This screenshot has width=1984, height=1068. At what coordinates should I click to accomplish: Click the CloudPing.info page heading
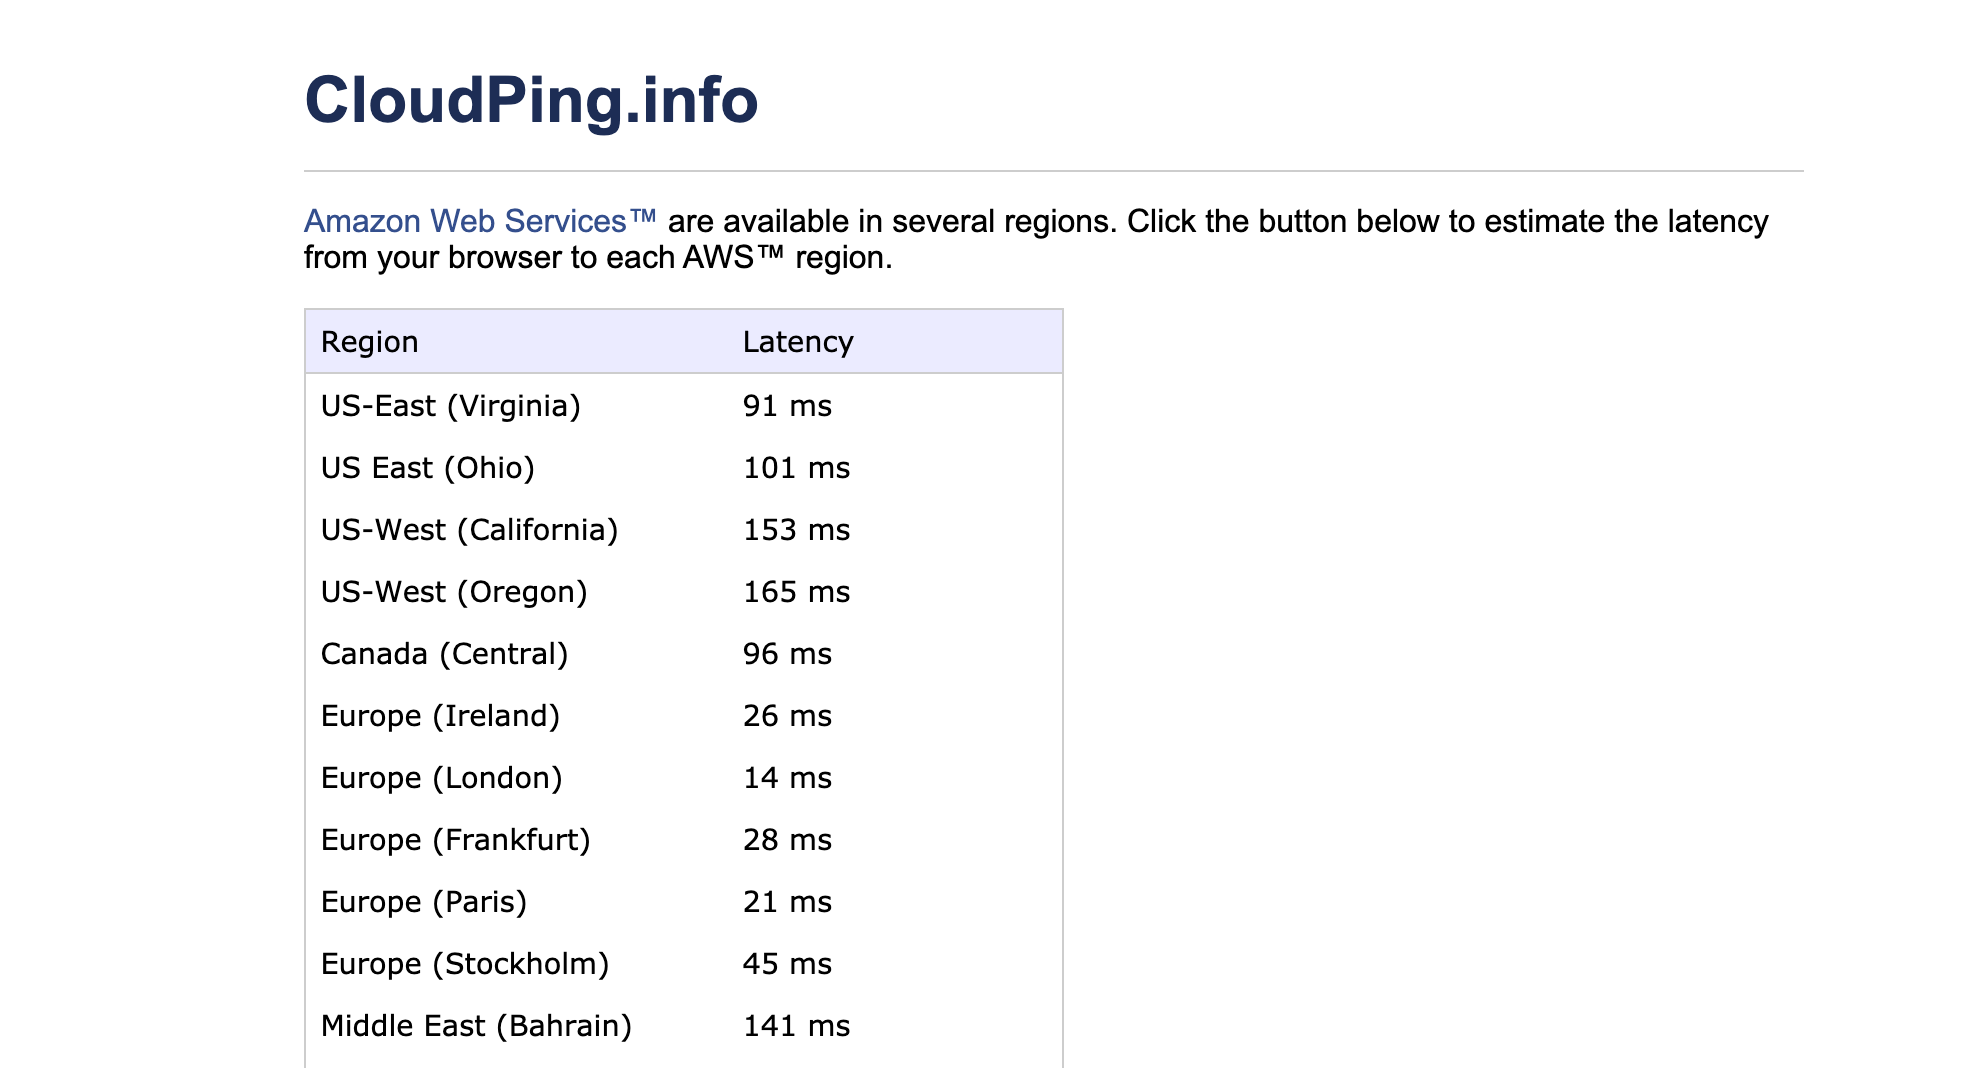[x=530, y=100]
